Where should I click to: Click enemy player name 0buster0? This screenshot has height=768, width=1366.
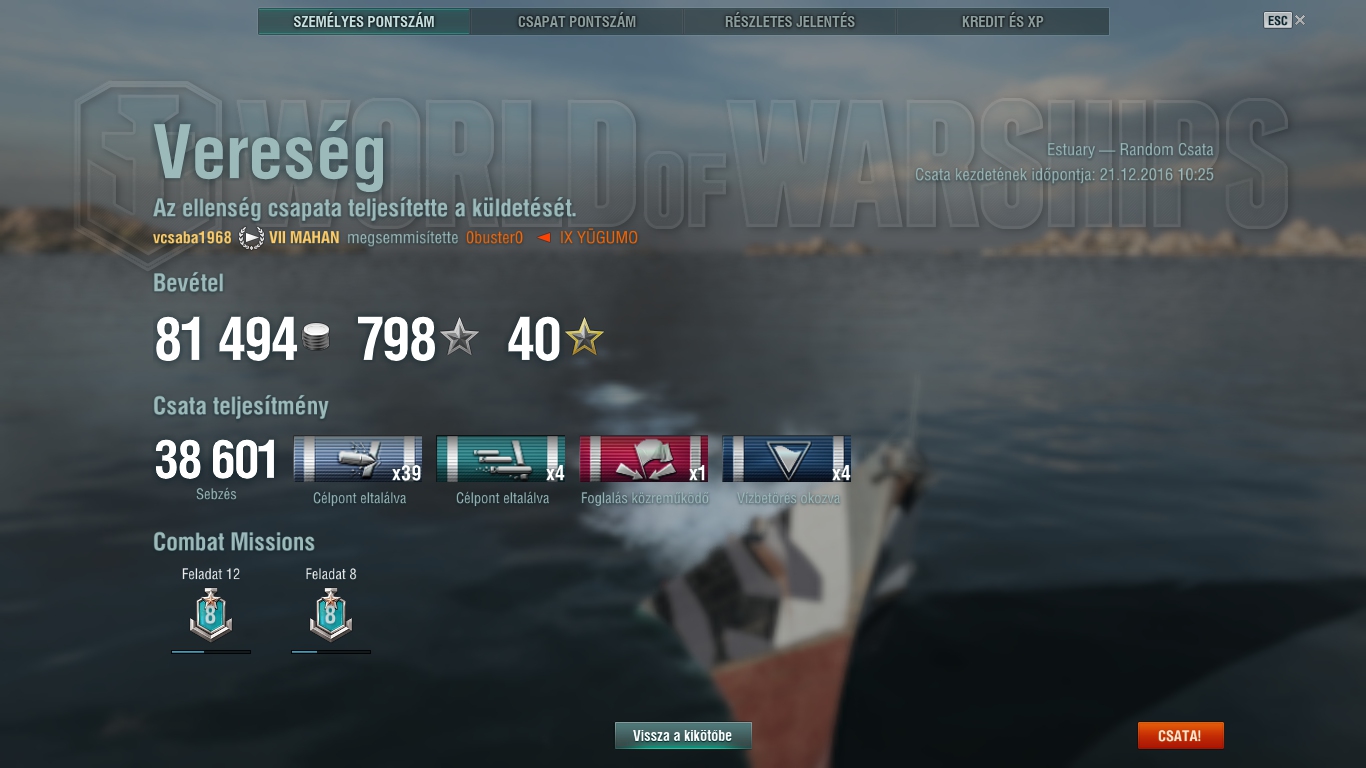(495, 238)
